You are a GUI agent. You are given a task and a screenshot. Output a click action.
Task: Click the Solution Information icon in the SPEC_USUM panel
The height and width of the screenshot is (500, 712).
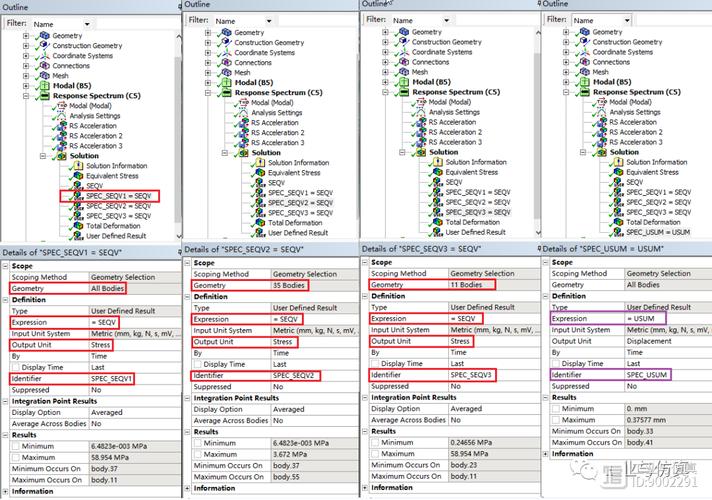click(618, 162)
